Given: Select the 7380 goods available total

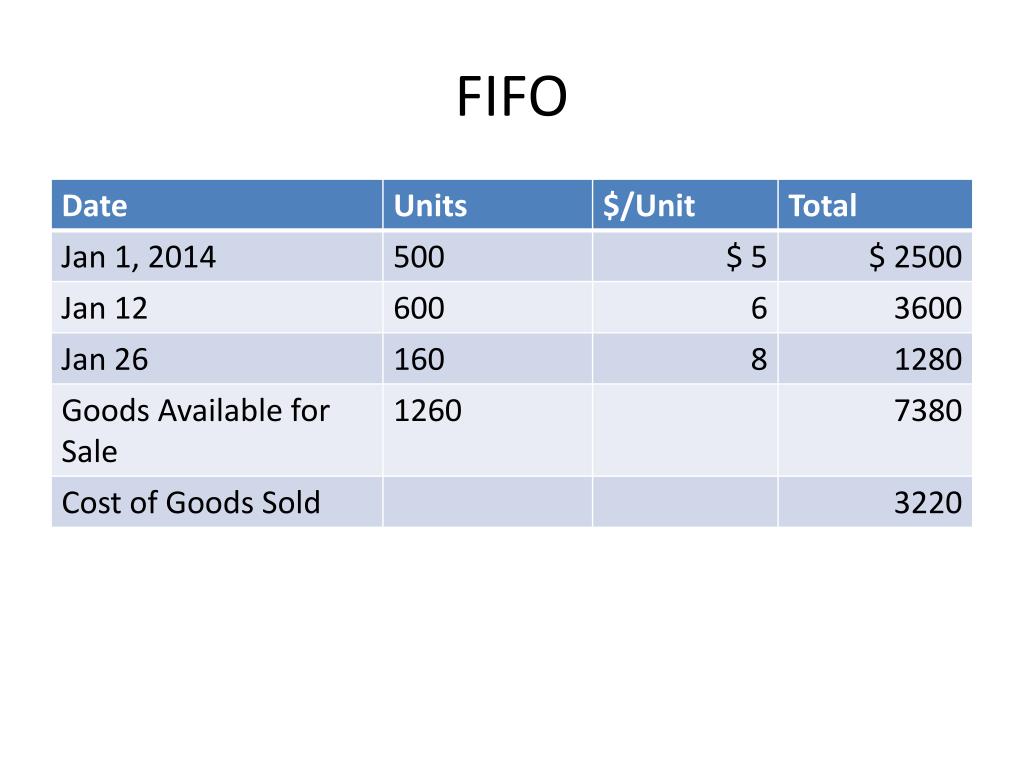Looking at the screenshot, I should point(928,410).
